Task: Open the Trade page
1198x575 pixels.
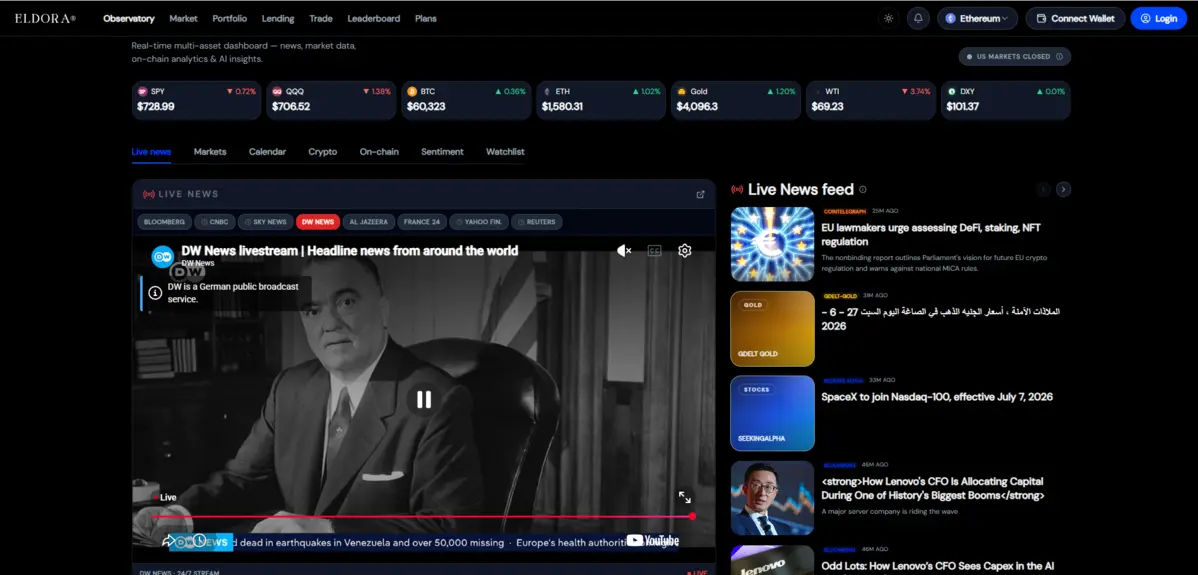Action: (321, 18)
